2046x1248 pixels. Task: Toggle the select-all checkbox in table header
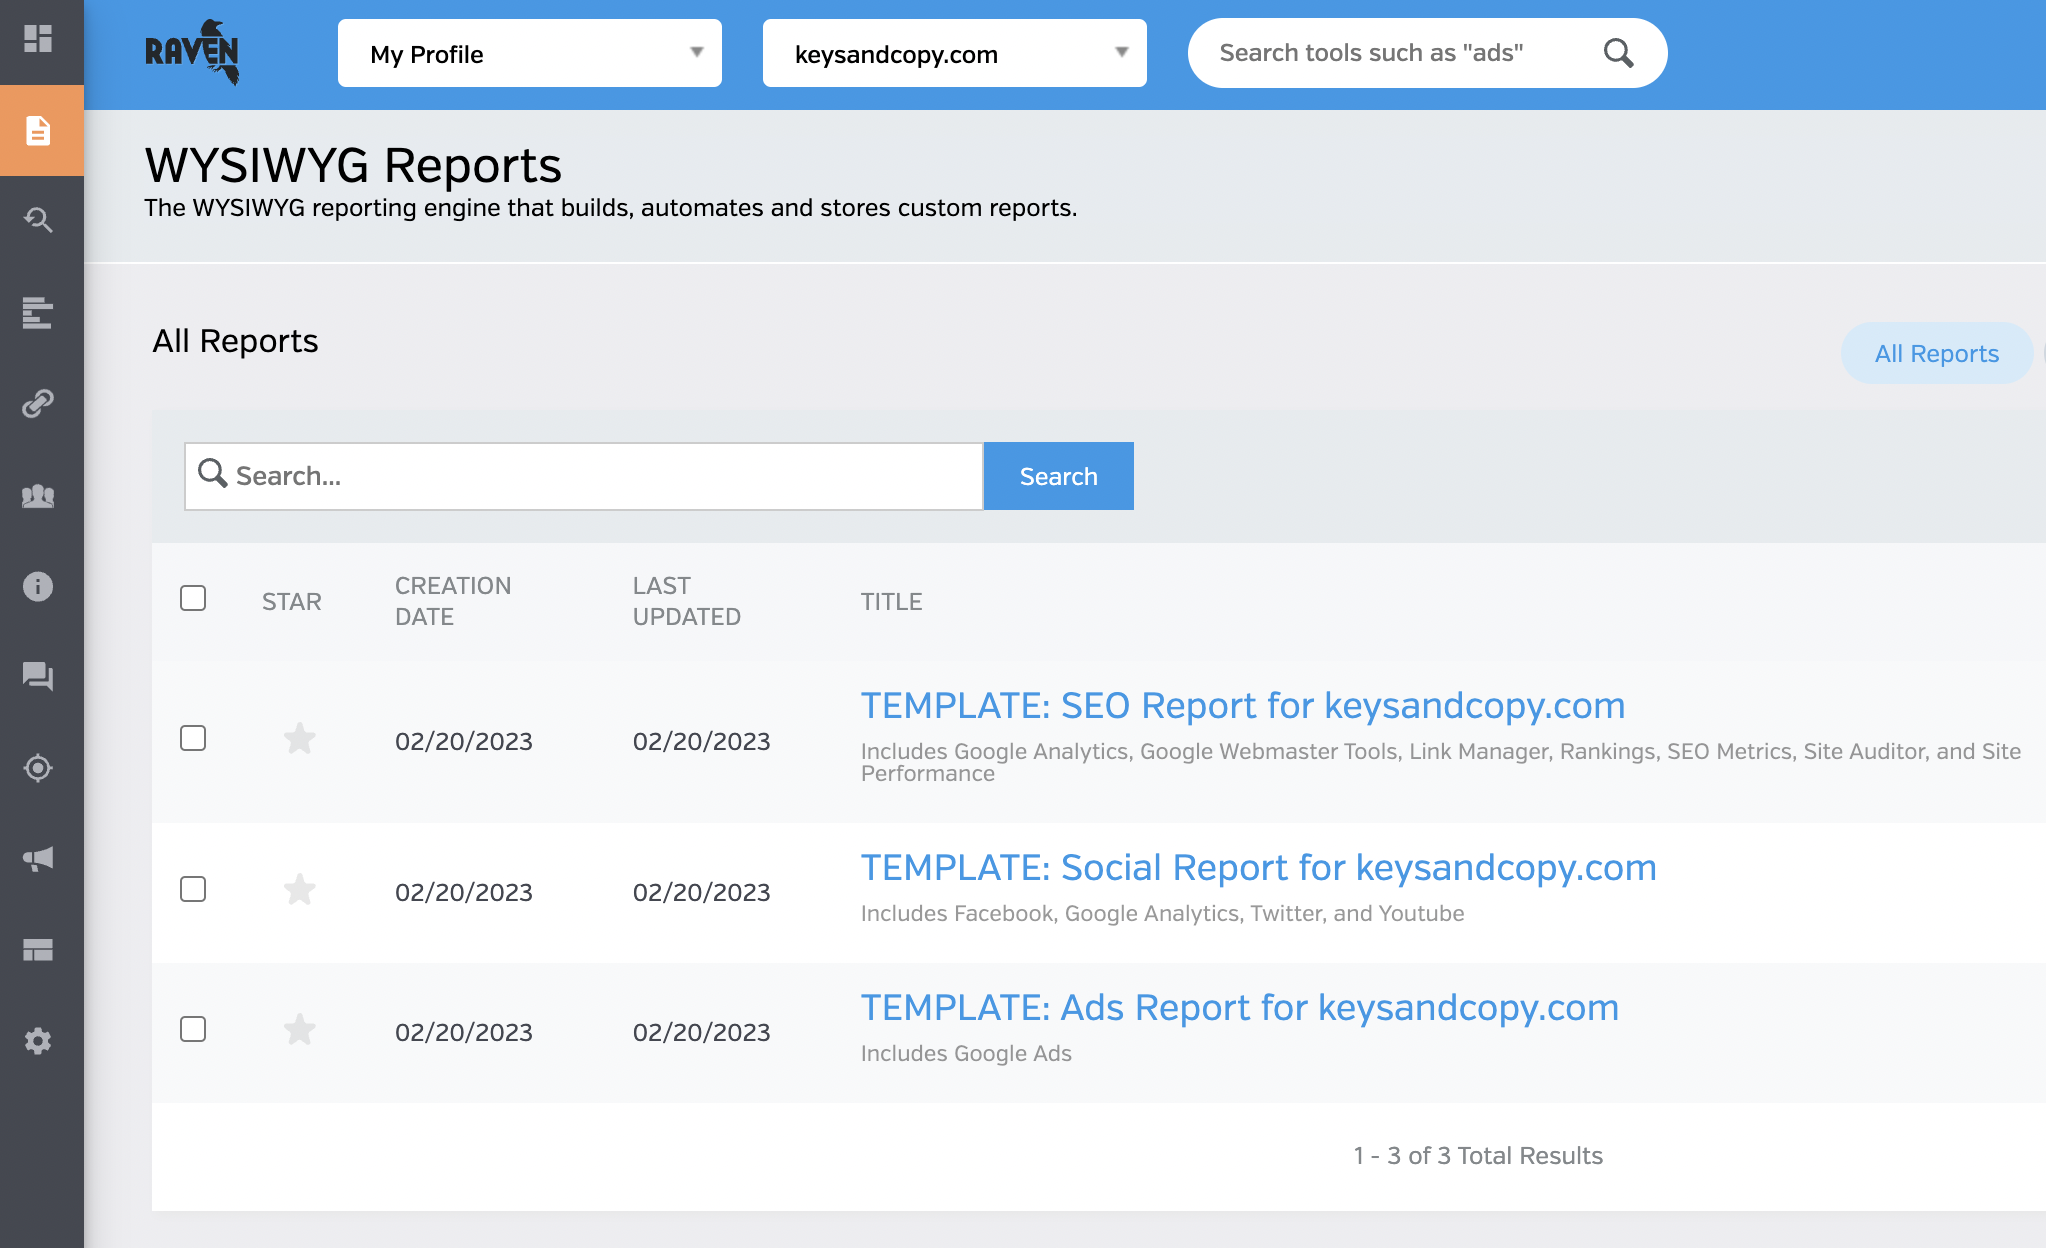(193, 598)
